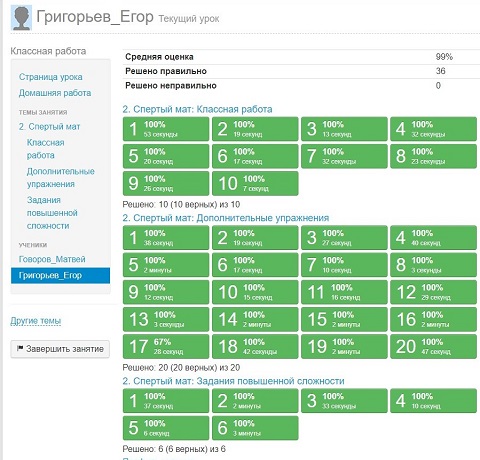Select the 2. Спертый мат topic in sidebar
This screenshot has width=480, height=460.
[x=49, y=127]
